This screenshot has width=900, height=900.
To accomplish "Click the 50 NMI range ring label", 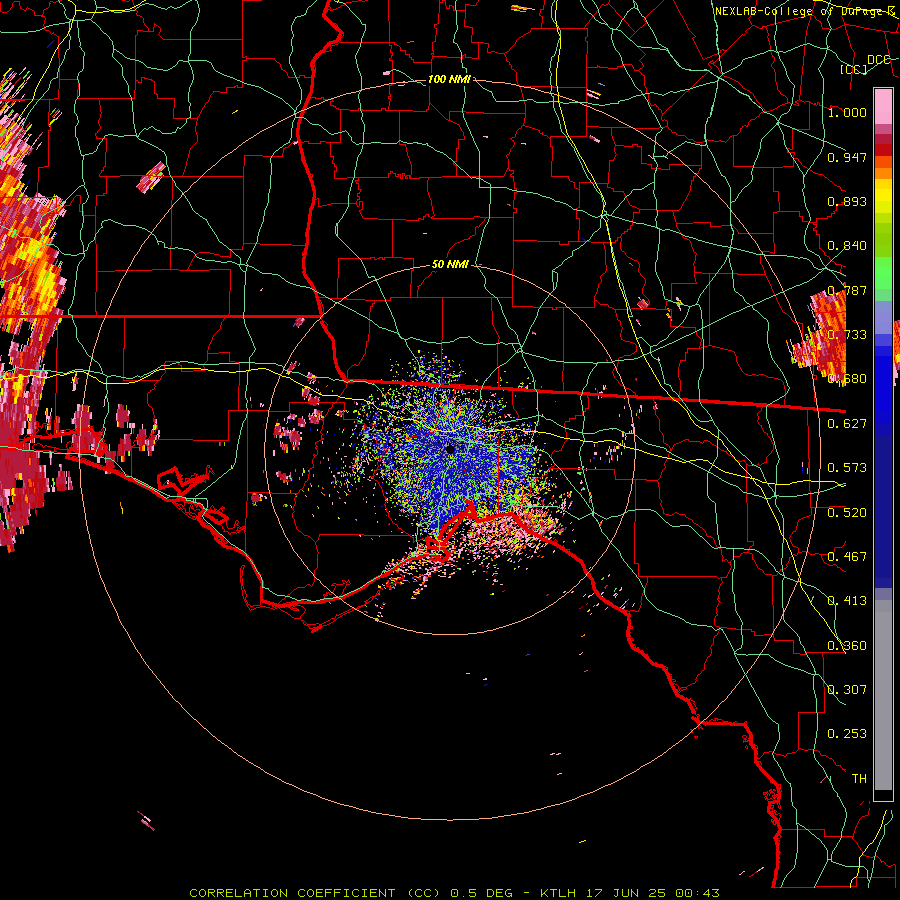I will tap(451, 264).
